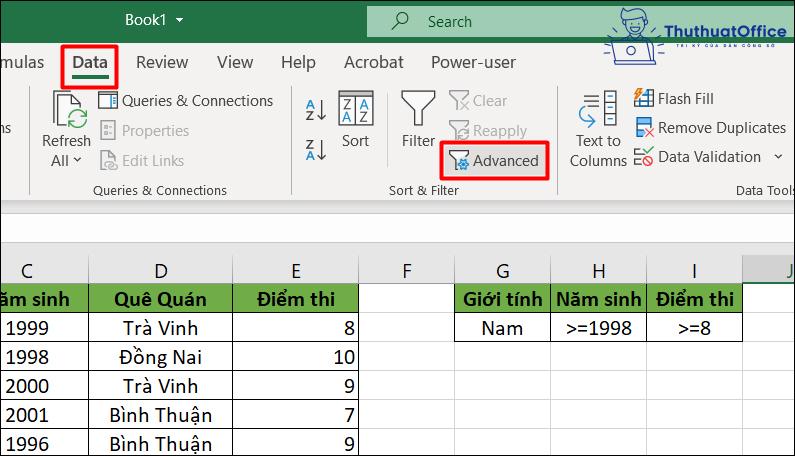Open the Book1 title dropdown
Screen dimensions: 795x456
180,20
